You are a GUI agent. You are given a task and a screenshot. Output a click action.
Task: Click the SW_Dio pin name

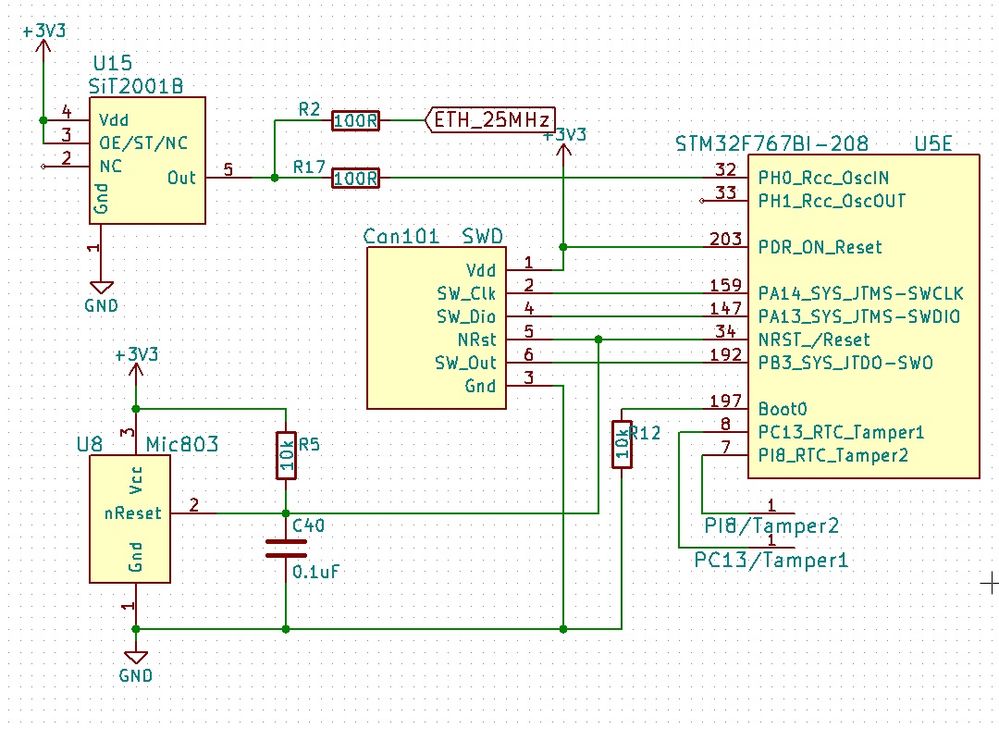pos(466,317)
